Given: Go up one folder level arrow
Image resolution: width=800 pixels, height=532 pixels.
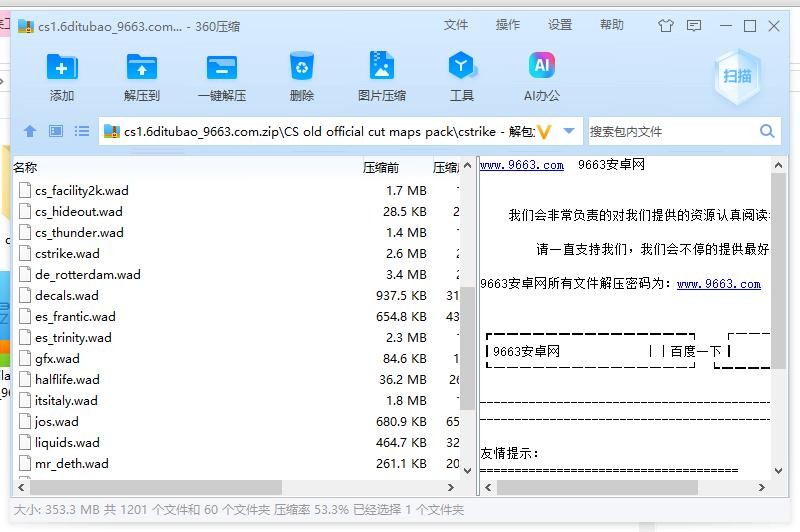Looking at the screenshot, I should pos(30,131).
